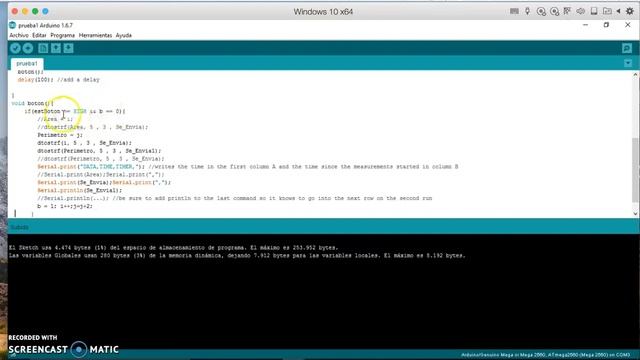Minimize the Arduino window
This screenshot has height=360, width=640.
(585, 25)
